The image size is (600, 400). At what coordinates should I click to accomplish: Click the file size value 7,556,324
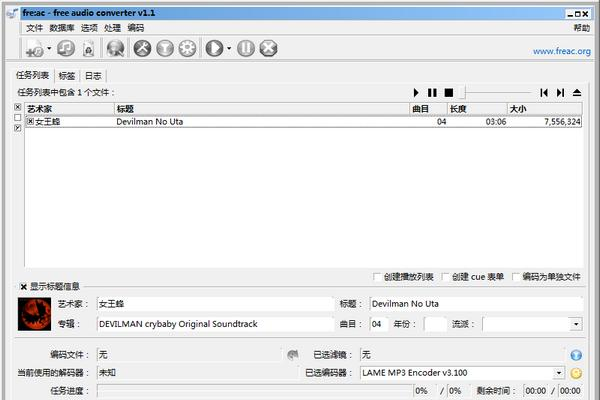562,122
